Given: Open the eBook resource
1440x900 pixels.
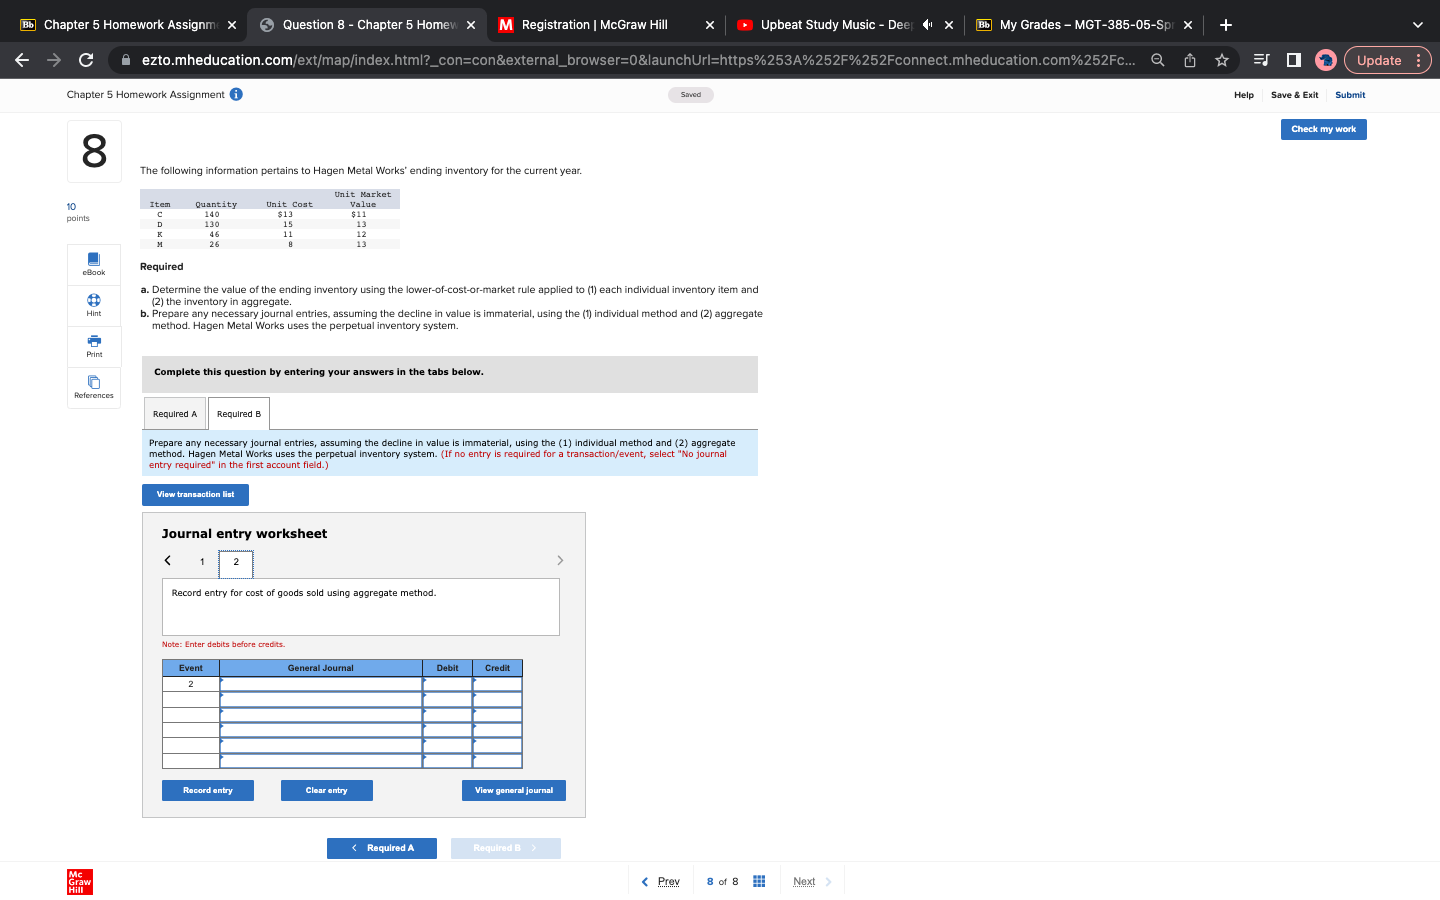Looking at the screenshot, I should click(94, 264).
